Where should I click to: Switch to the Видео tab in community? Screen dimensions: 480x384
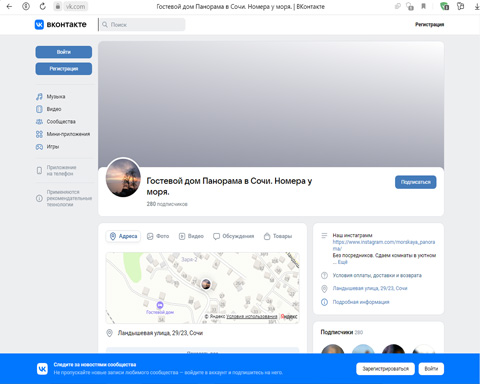191,236
